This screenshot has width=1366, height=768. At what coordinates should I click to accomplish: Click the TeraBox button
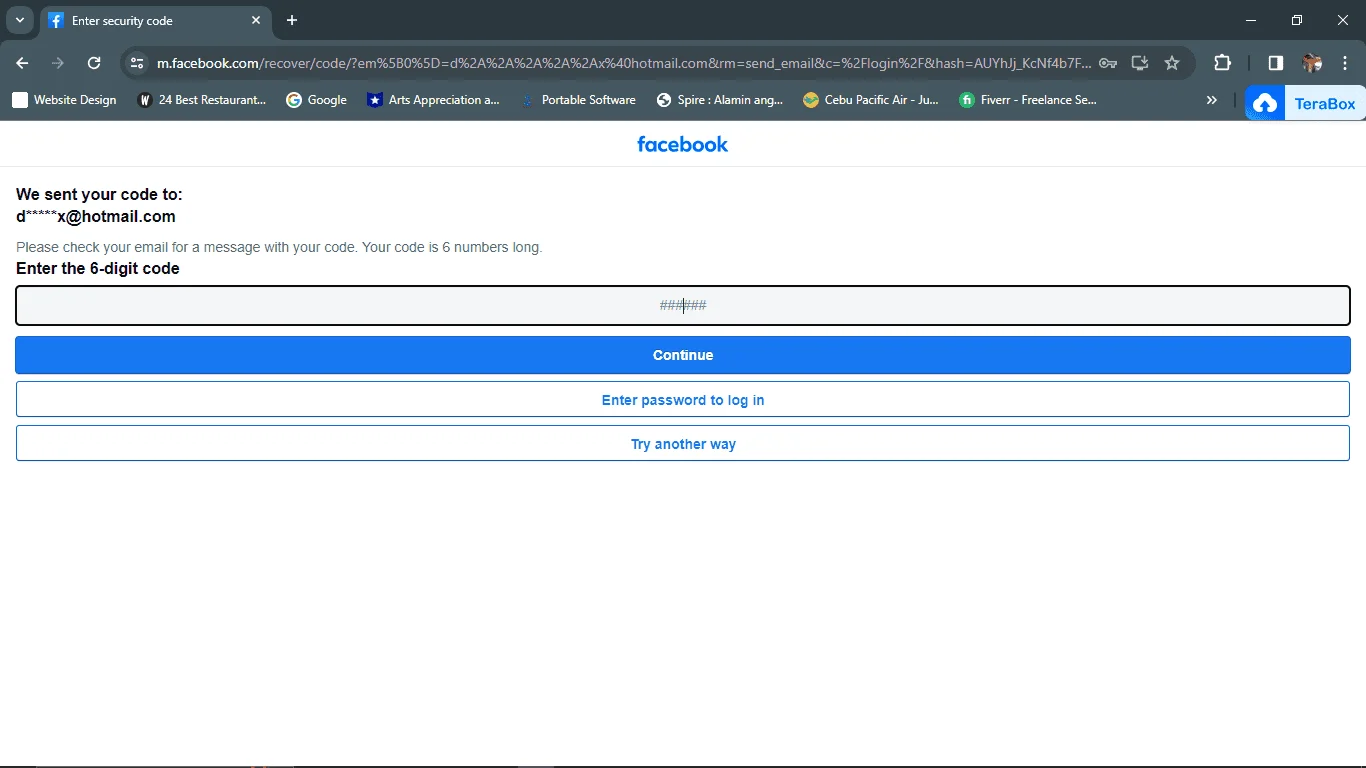point(1305,103)
